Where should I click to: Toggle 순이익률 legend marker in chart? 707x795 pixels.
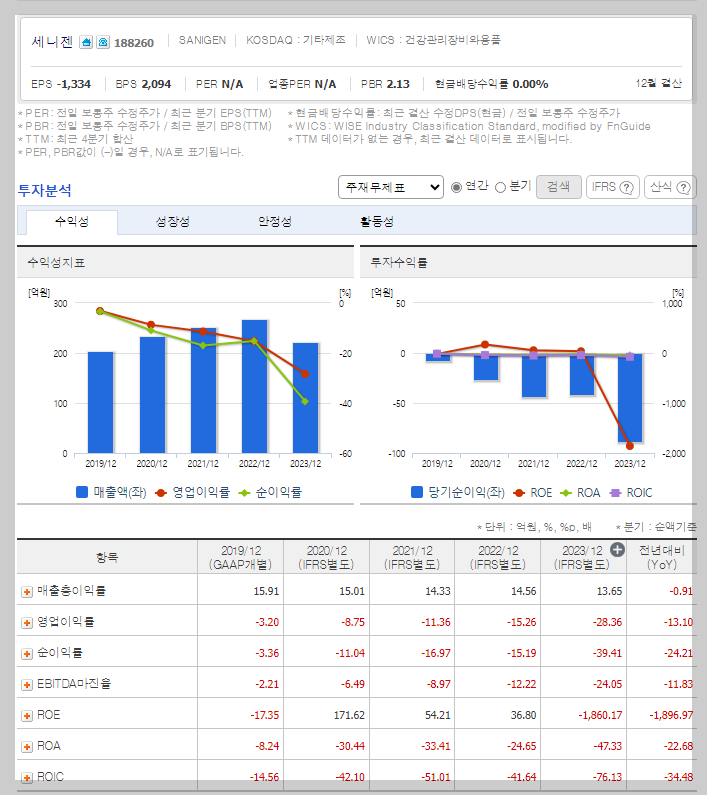tap(244, 492)
